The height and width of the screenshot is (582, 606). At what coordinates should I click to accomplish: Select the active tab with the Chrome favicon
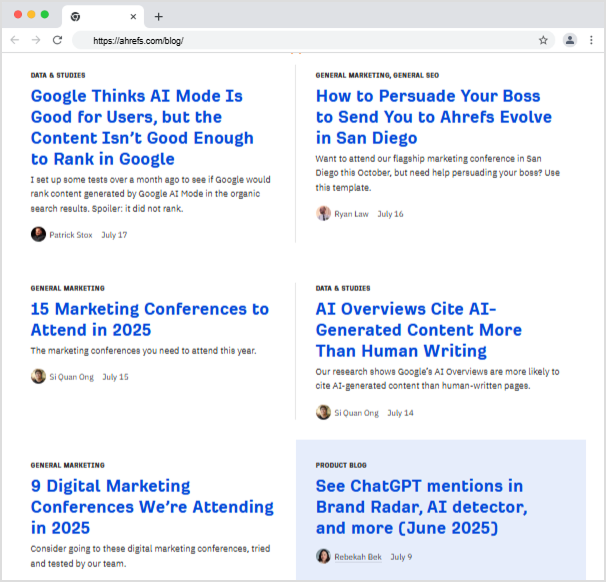pos(103,17)
